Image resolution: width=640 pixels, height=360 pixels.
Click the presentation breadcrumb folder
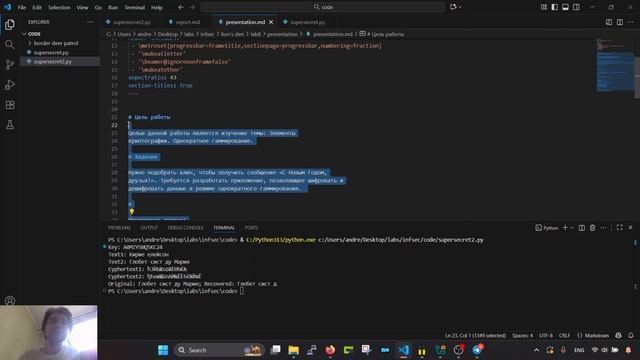point(282,34)
